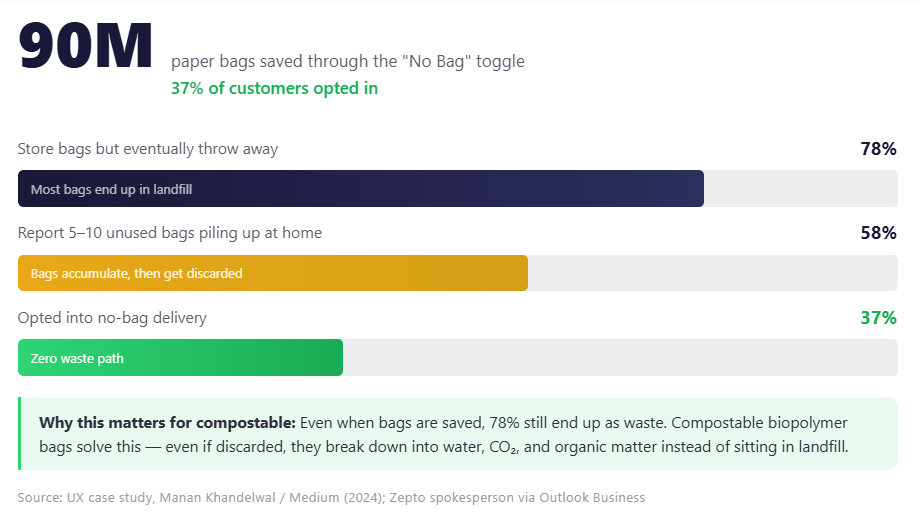The height and width of the screenshot is (512, 920).
Task: Click the bold 58% value
Action: coord(878,233)
